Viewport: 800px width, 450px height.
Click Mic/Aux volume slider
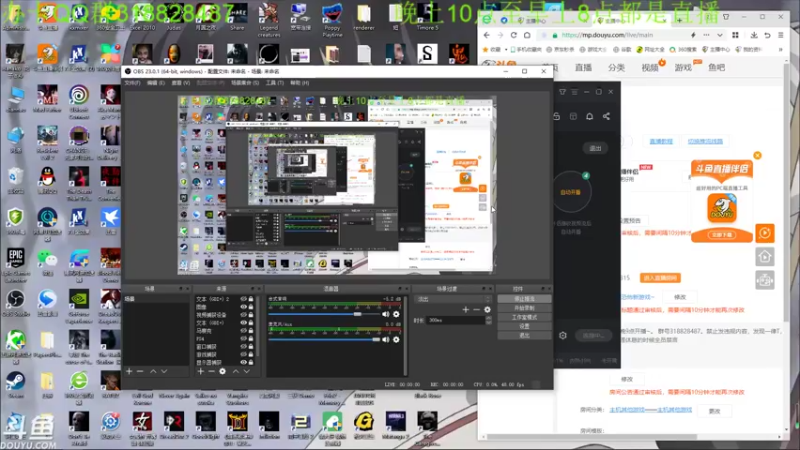click(324, 339)
